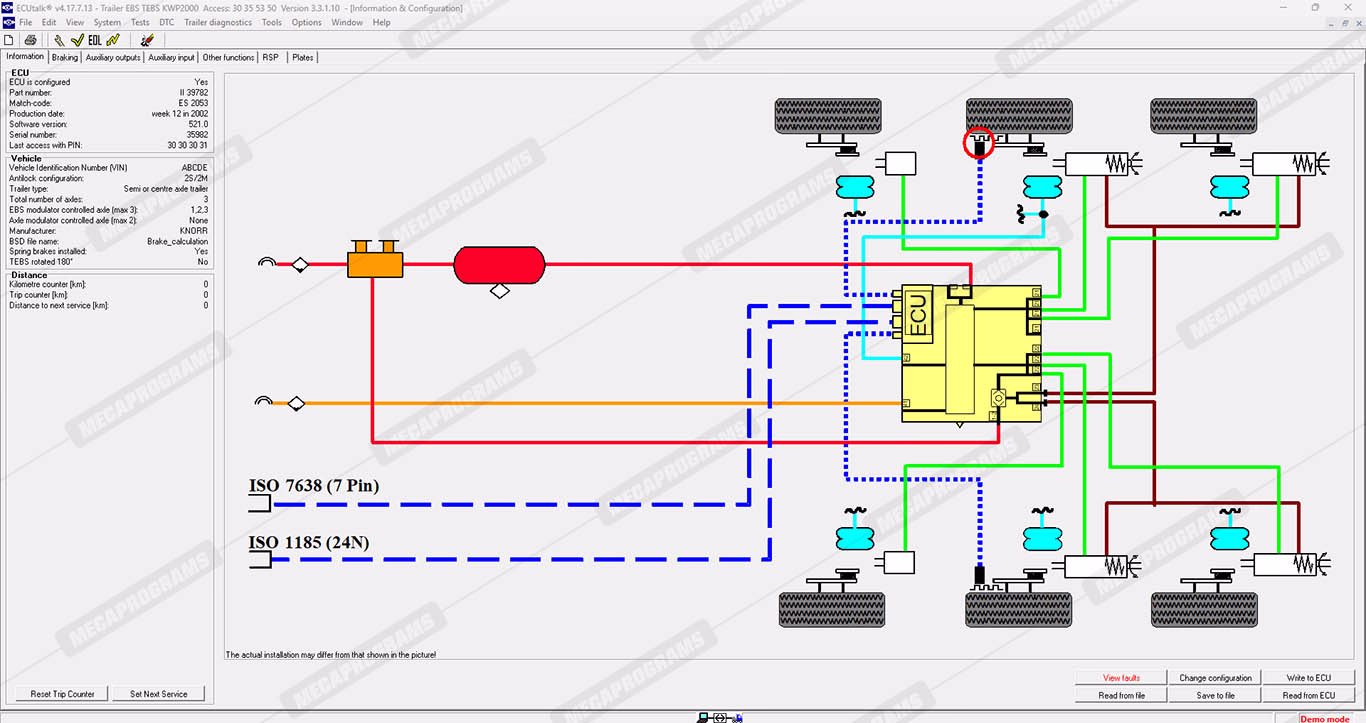This screenshot has width=1366, height=723.
Task: Open the Trailer diagnostics menu
Action: pos(219,22)
